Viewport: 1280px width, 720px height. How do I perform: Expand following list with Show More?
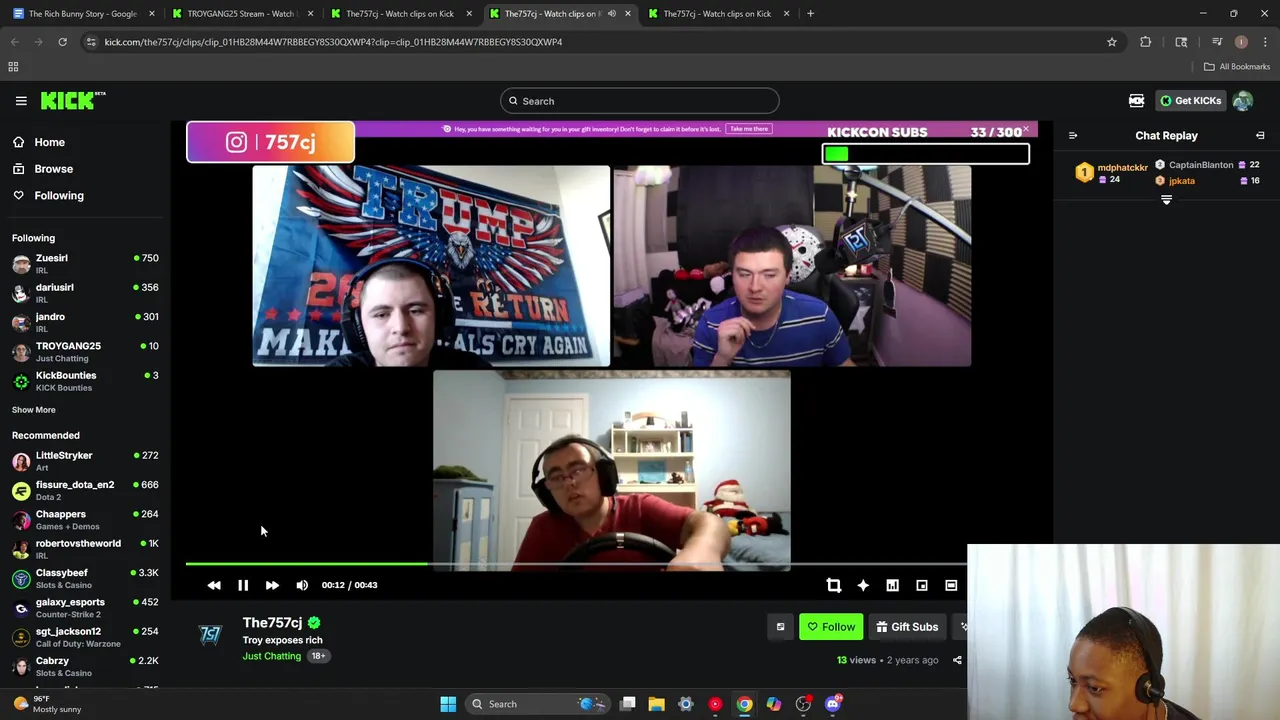pos(33,410)
